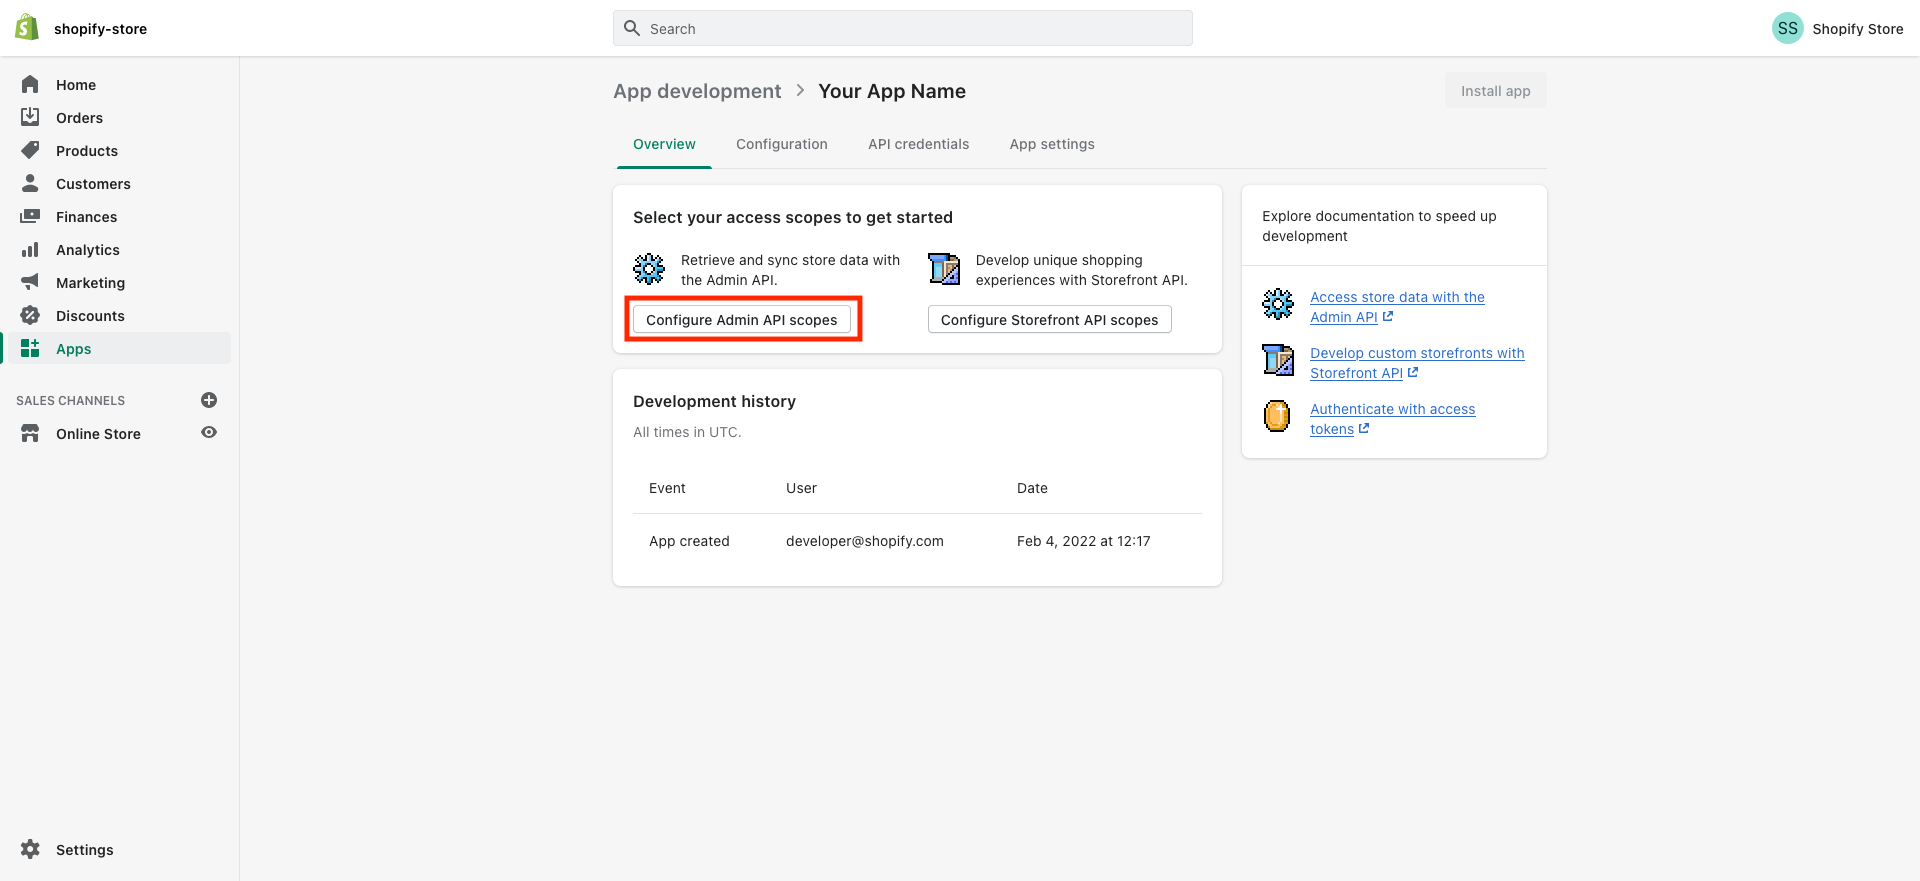
Task: View Online Store using eye icon
Action: [209, 433]
